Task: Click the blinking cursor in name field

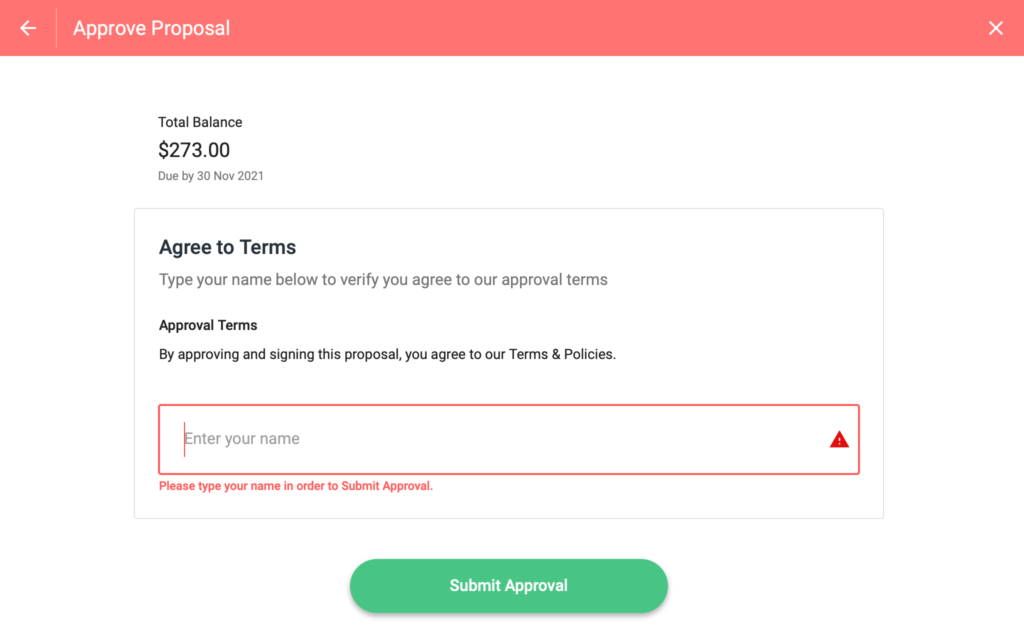Action: coord(184,439)
